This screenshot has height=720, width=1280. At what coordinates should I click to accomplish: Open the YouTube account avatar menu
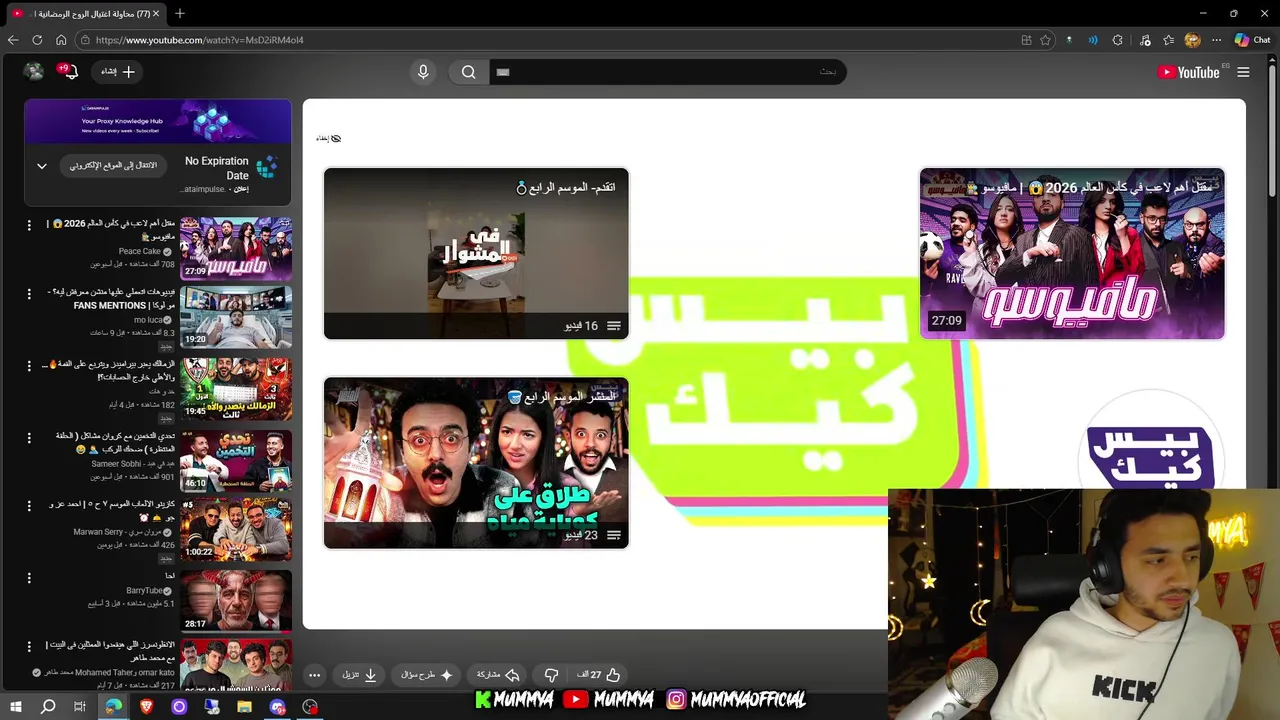(34, 72)
